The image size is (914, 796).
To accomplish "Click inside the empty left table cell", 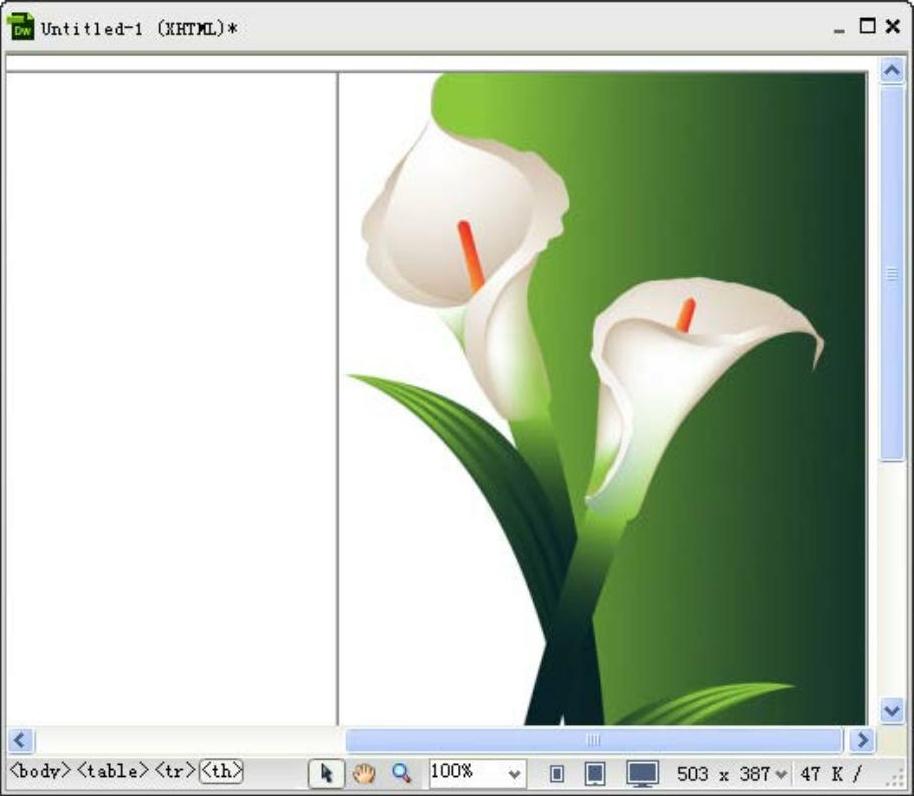I will click(171, 399).
